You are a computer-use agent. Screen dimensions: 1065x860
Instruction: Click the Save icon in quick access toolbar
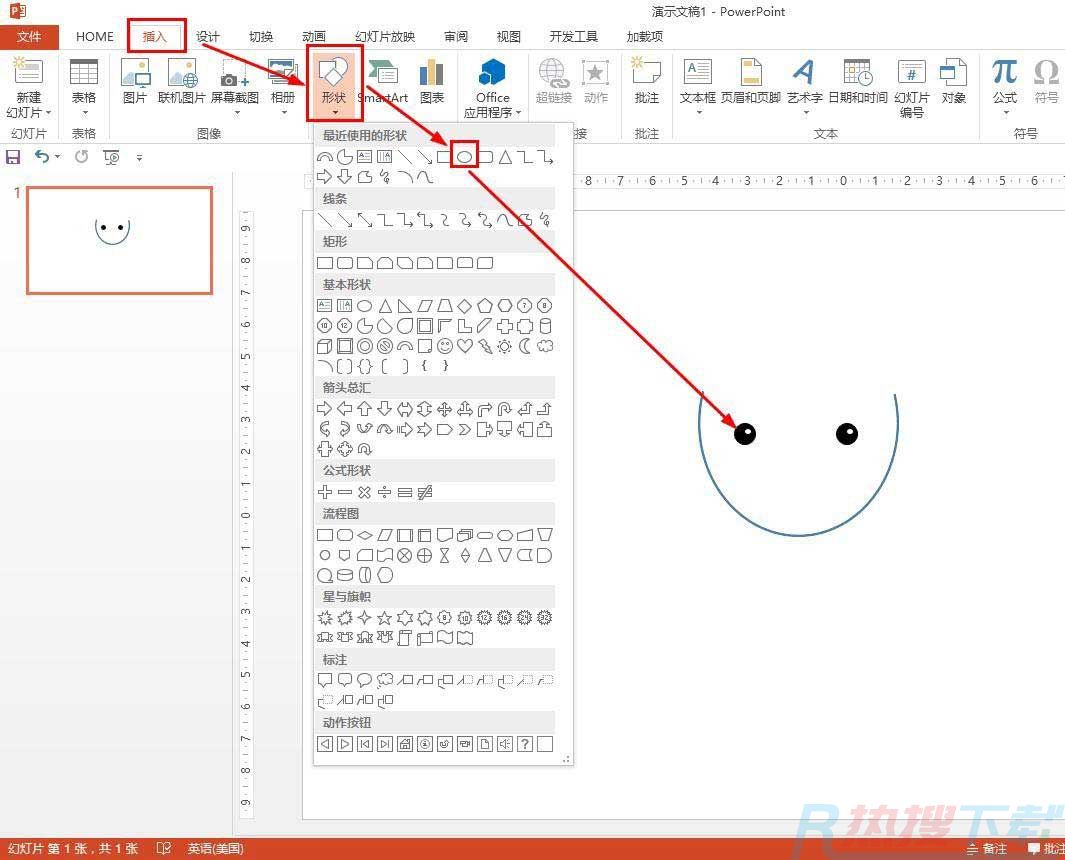[13, 157]
